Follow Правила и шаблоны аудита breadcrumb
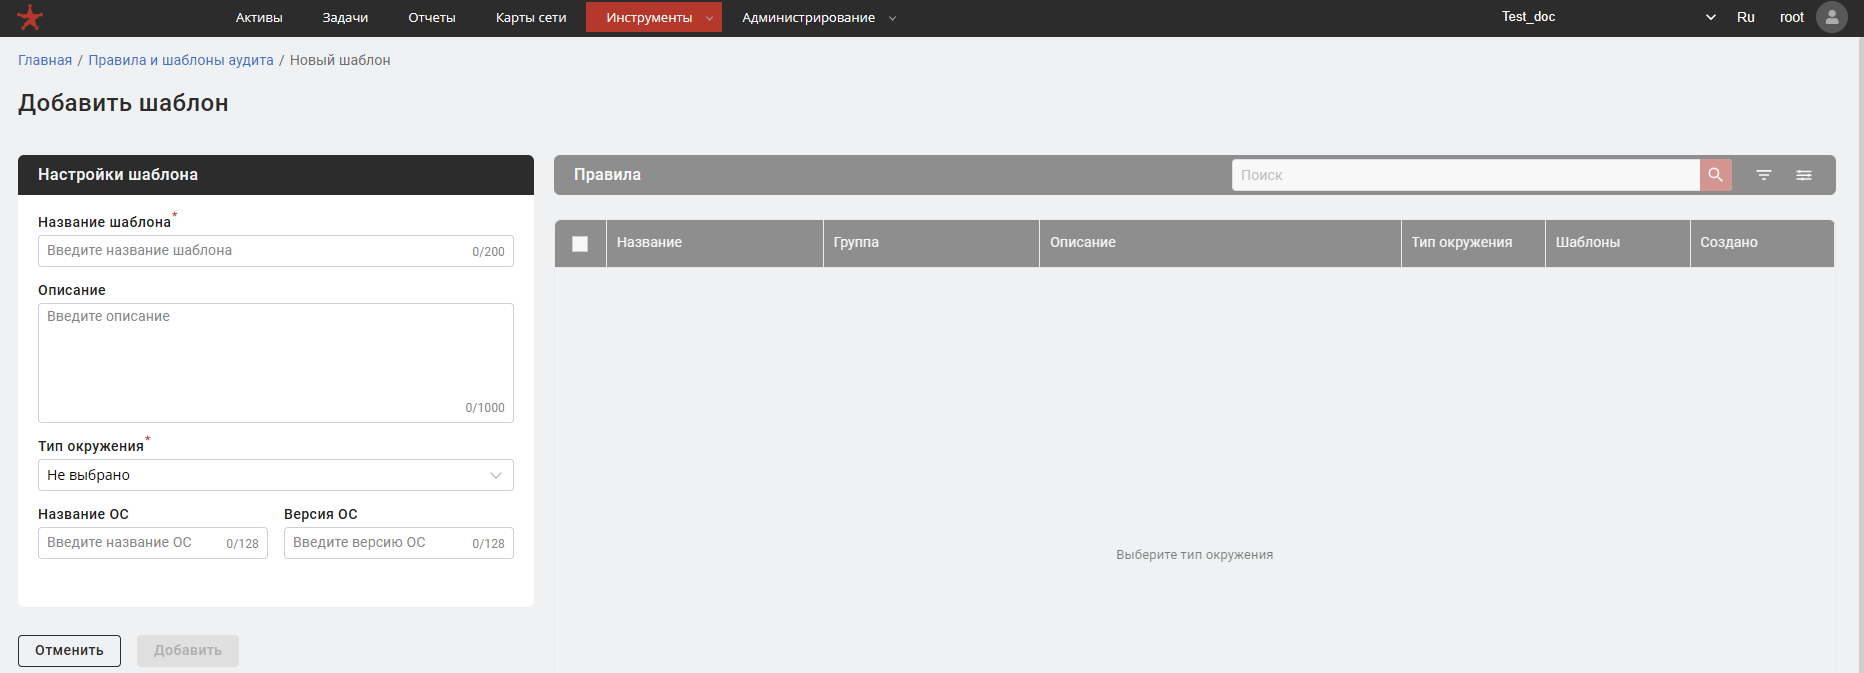The width and height of the screenshot is (1864, 673). coord(180,60)
